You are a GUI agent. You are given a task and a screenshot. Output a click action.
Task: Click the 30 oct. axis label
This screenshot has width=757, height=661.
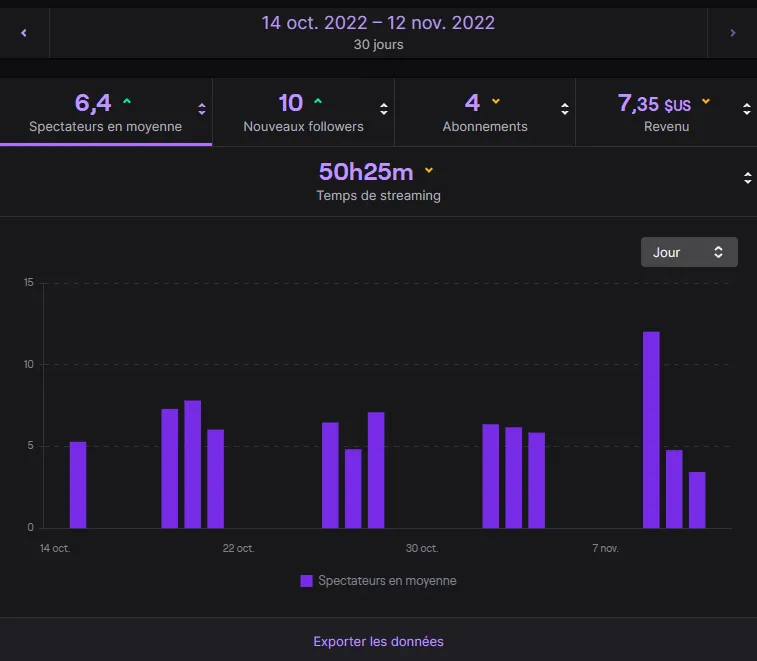(421, 548)
